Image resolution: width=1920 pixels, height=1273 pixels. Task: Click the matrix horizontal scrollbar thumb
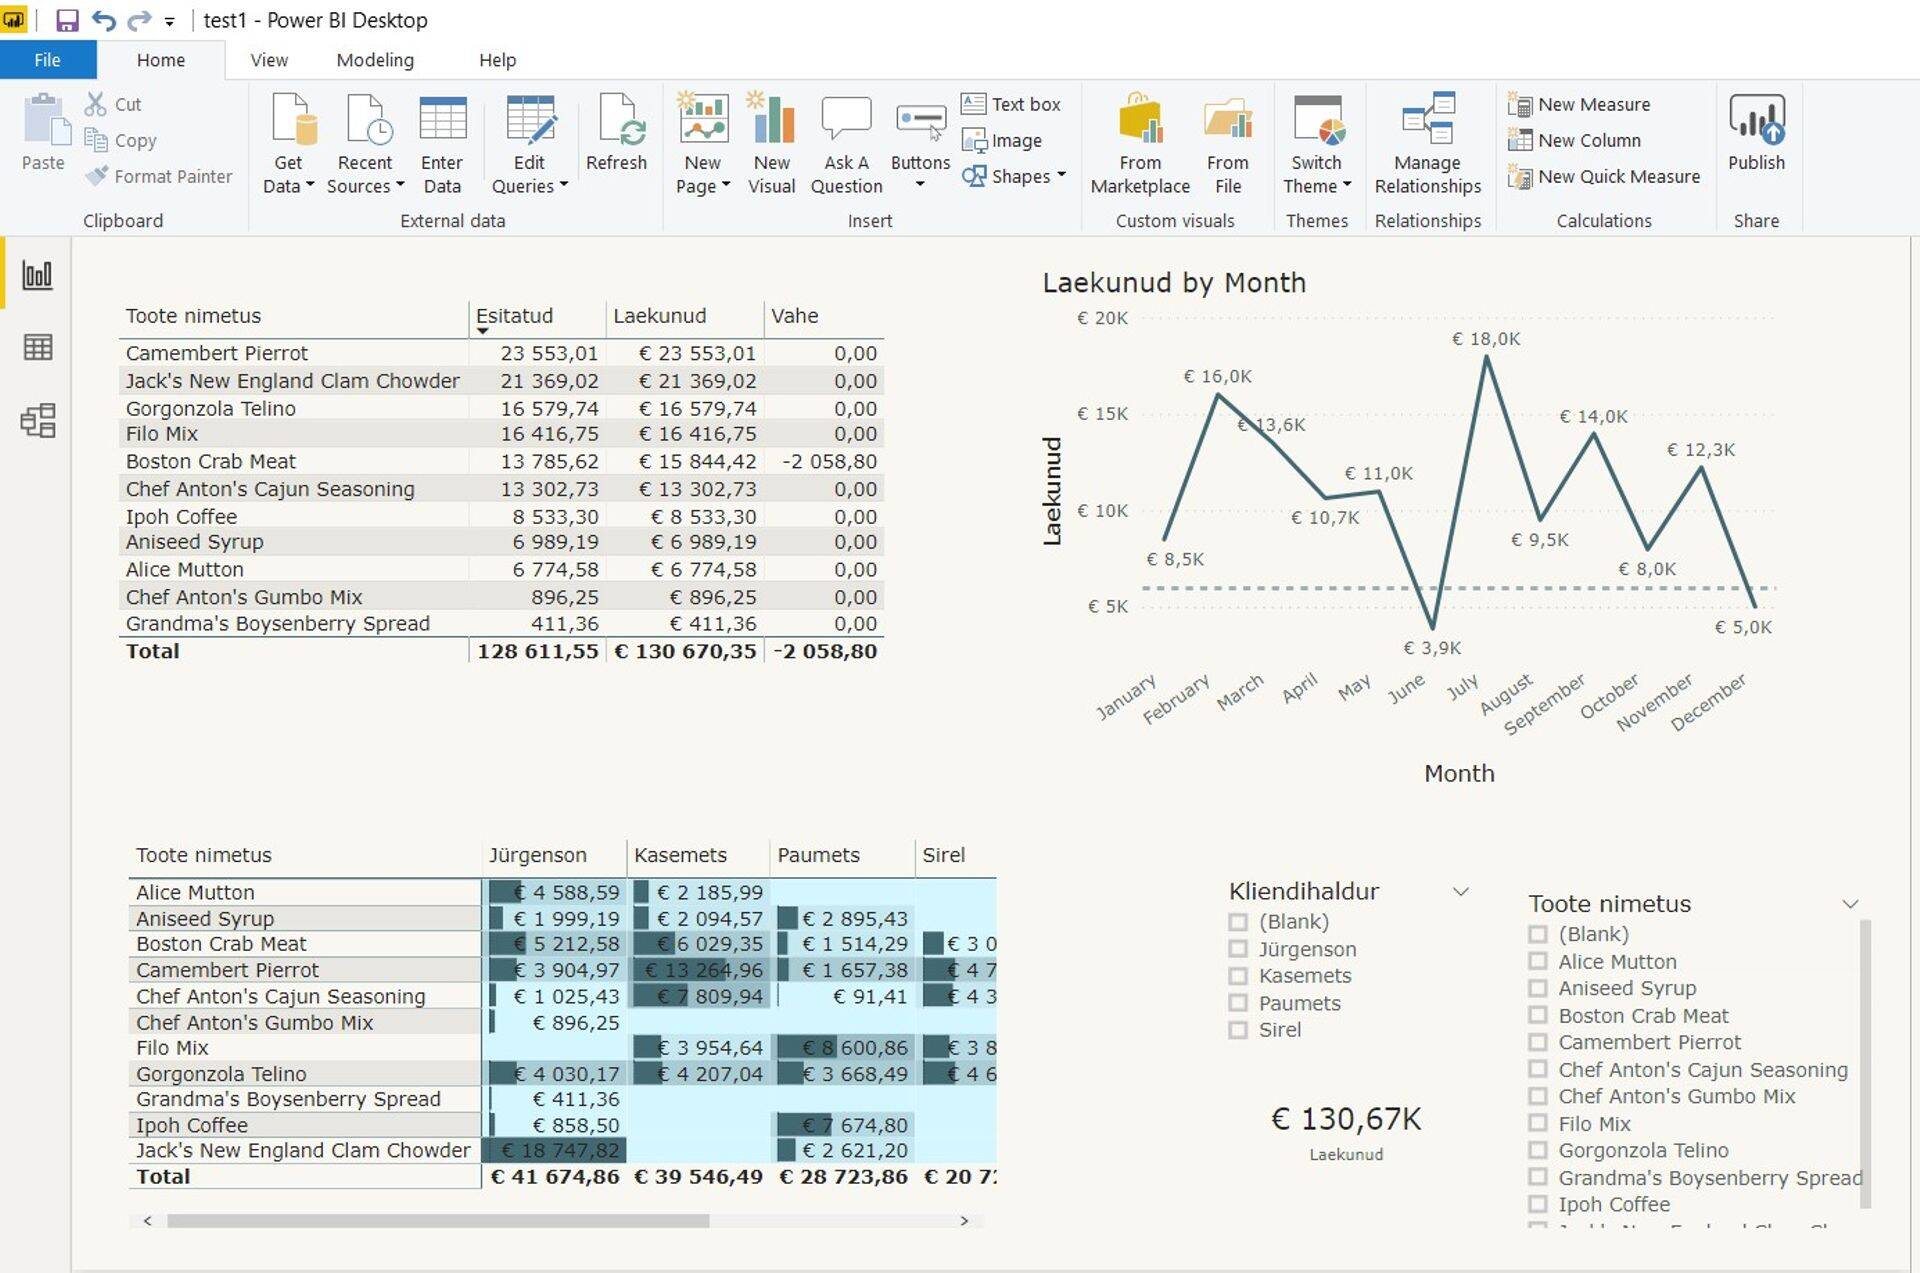coord(438,1221)
